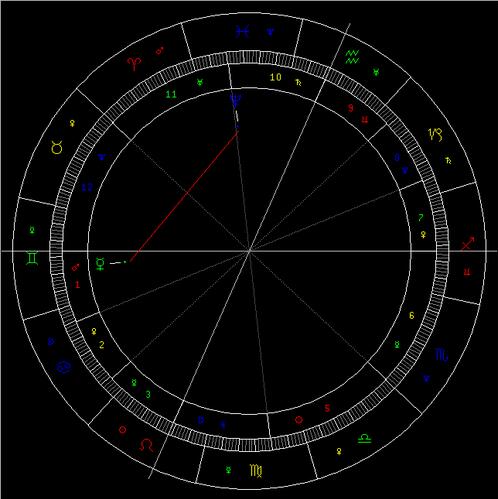The height and width of the screenshot is (499, 498).
Task: Select the red Sun glyph near house 5
Action: 299,420
